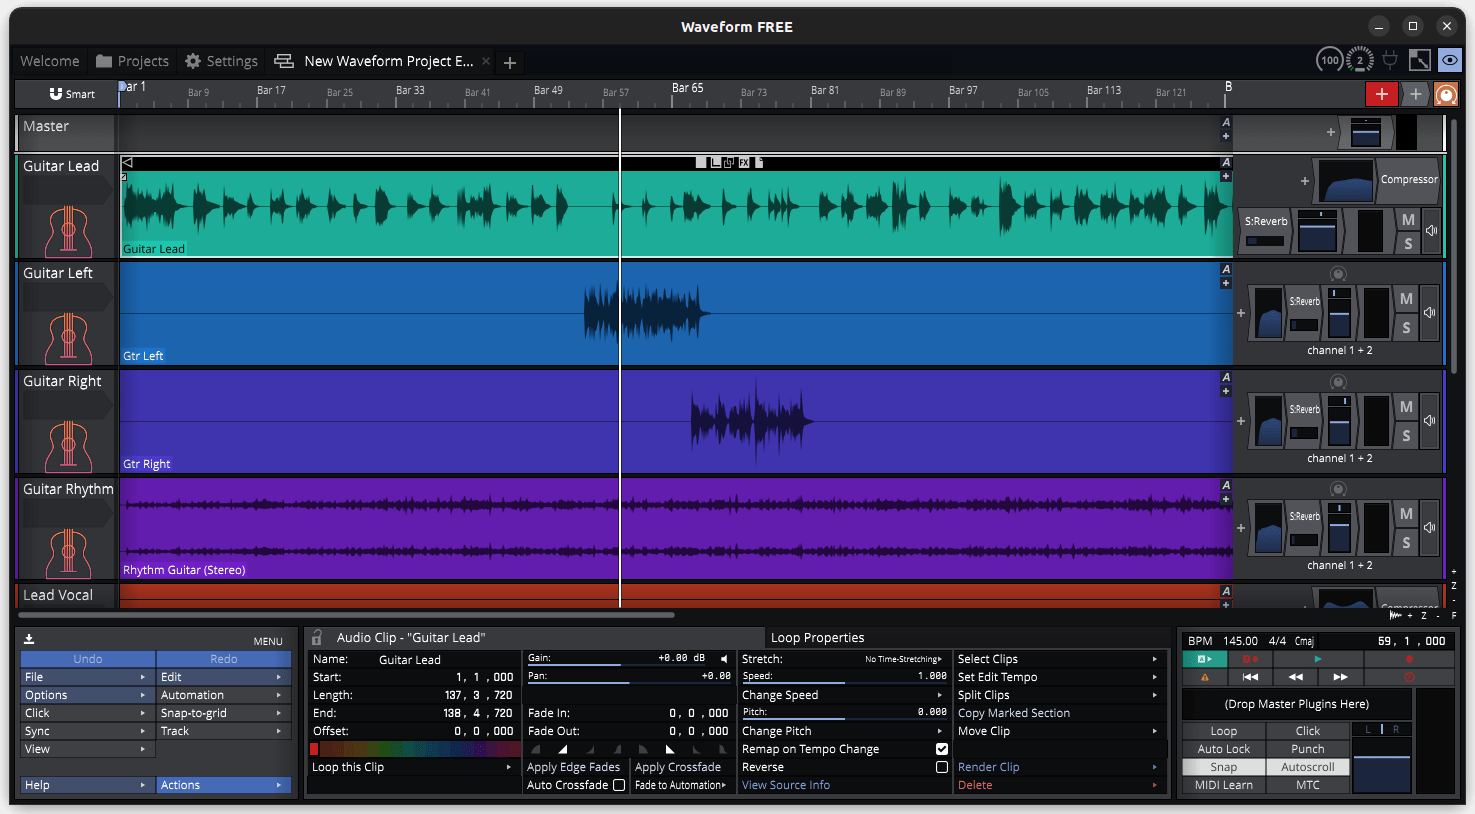Switch to the Projects tab
Image resolution: width=1475 pixels, height=814 pixels.
133,61
